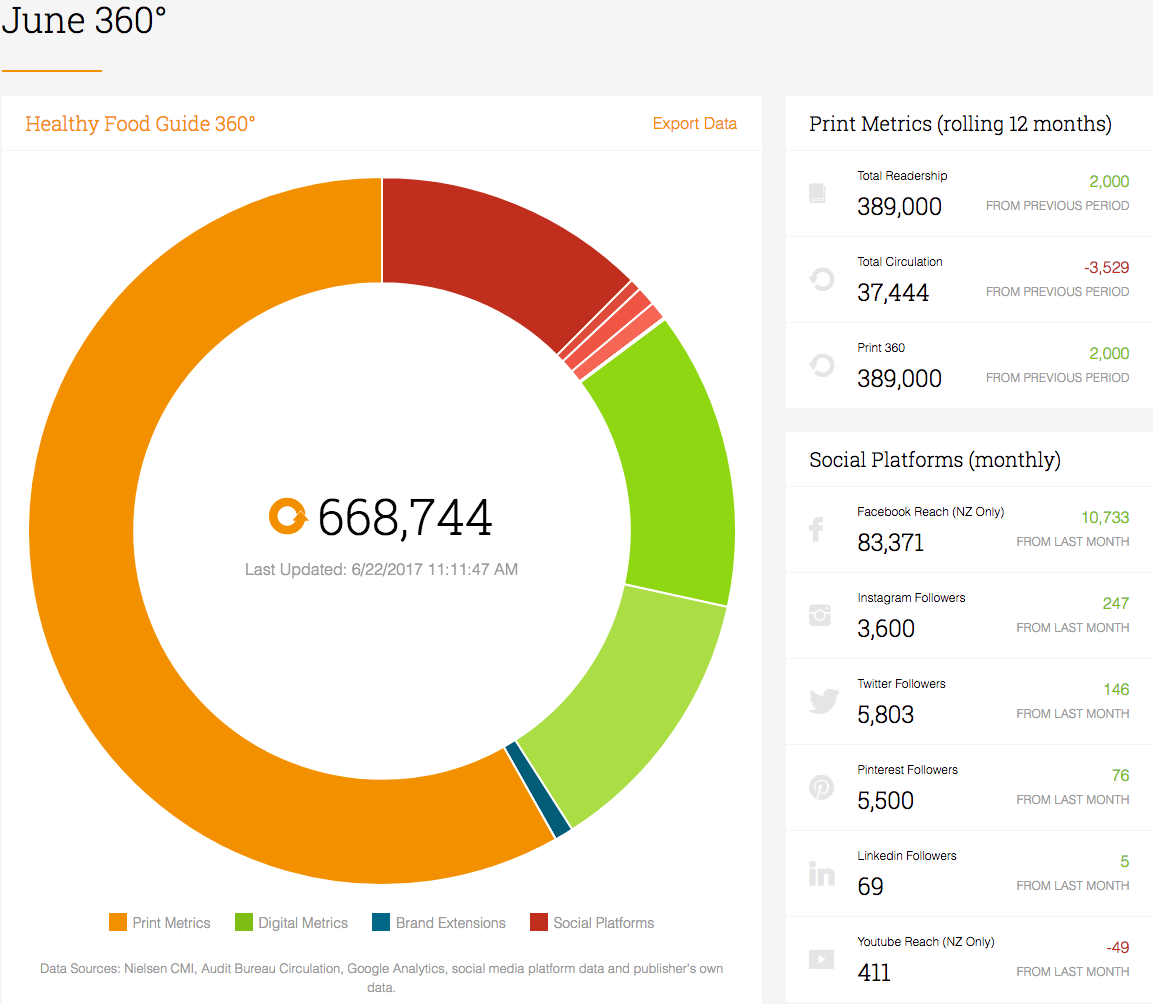Click the refresh icon beside Print 360
The image size is (1153, 1004).
pos(822,365)
